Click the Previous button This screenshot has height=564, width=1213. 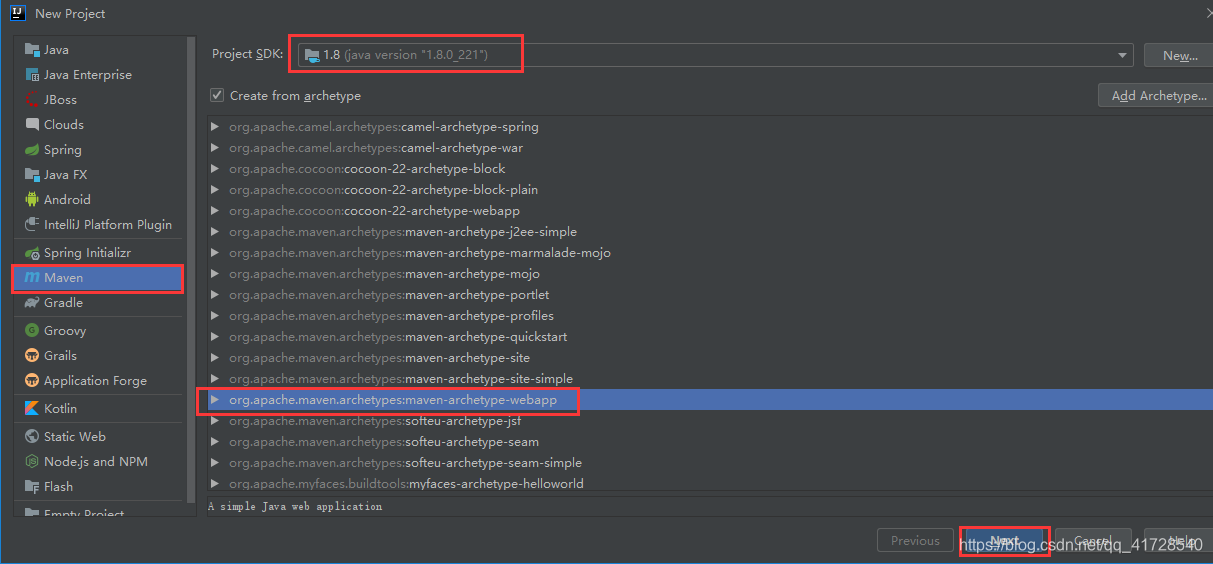pyautogui.click(x=915, y=540)
